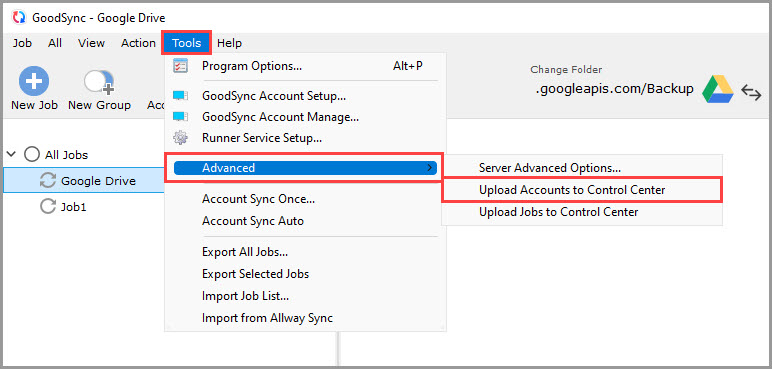Screen dimensions: 772x369
Task: Open the All menu
Action: [x=55, y=43]
